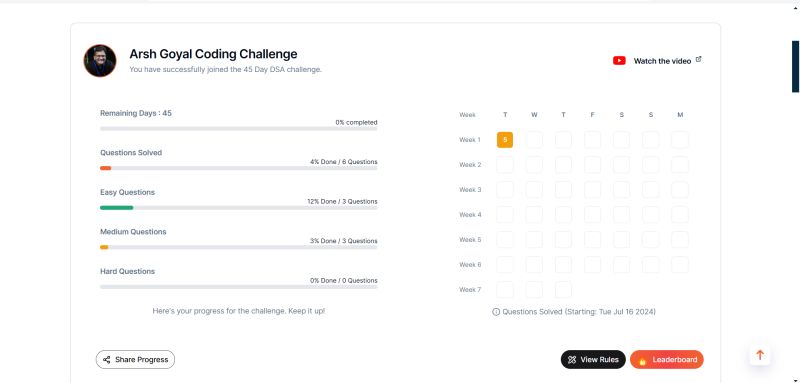Screen dimensions: 800x383
Task: Click the Easy Questions green progress bar
Action: tap(116, 208)
